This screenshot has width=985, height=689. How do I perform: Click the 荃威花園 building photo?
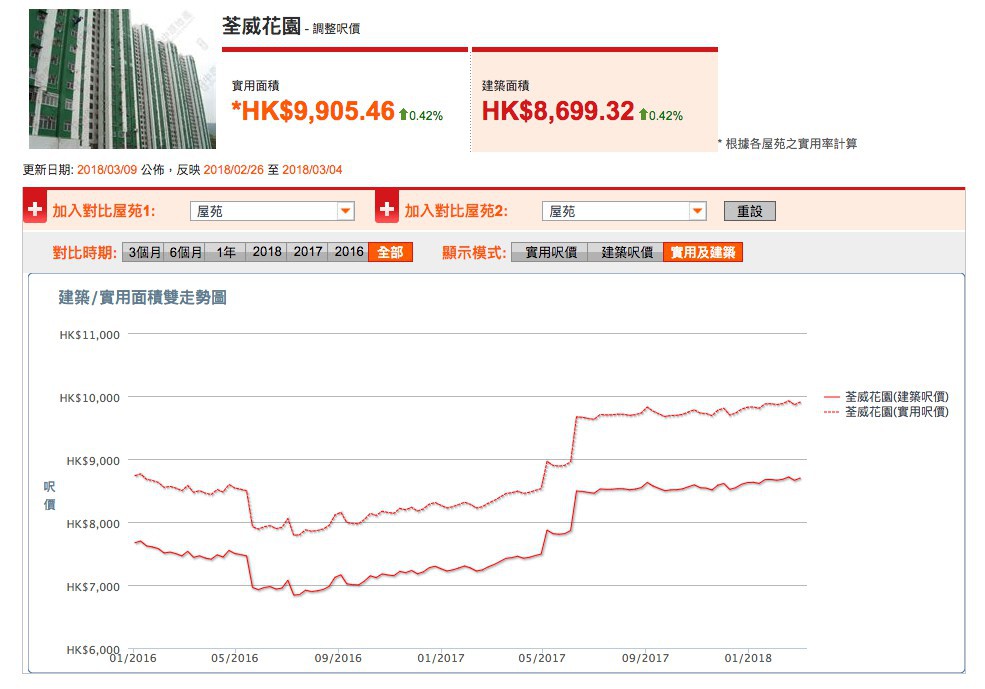(122, 79)
